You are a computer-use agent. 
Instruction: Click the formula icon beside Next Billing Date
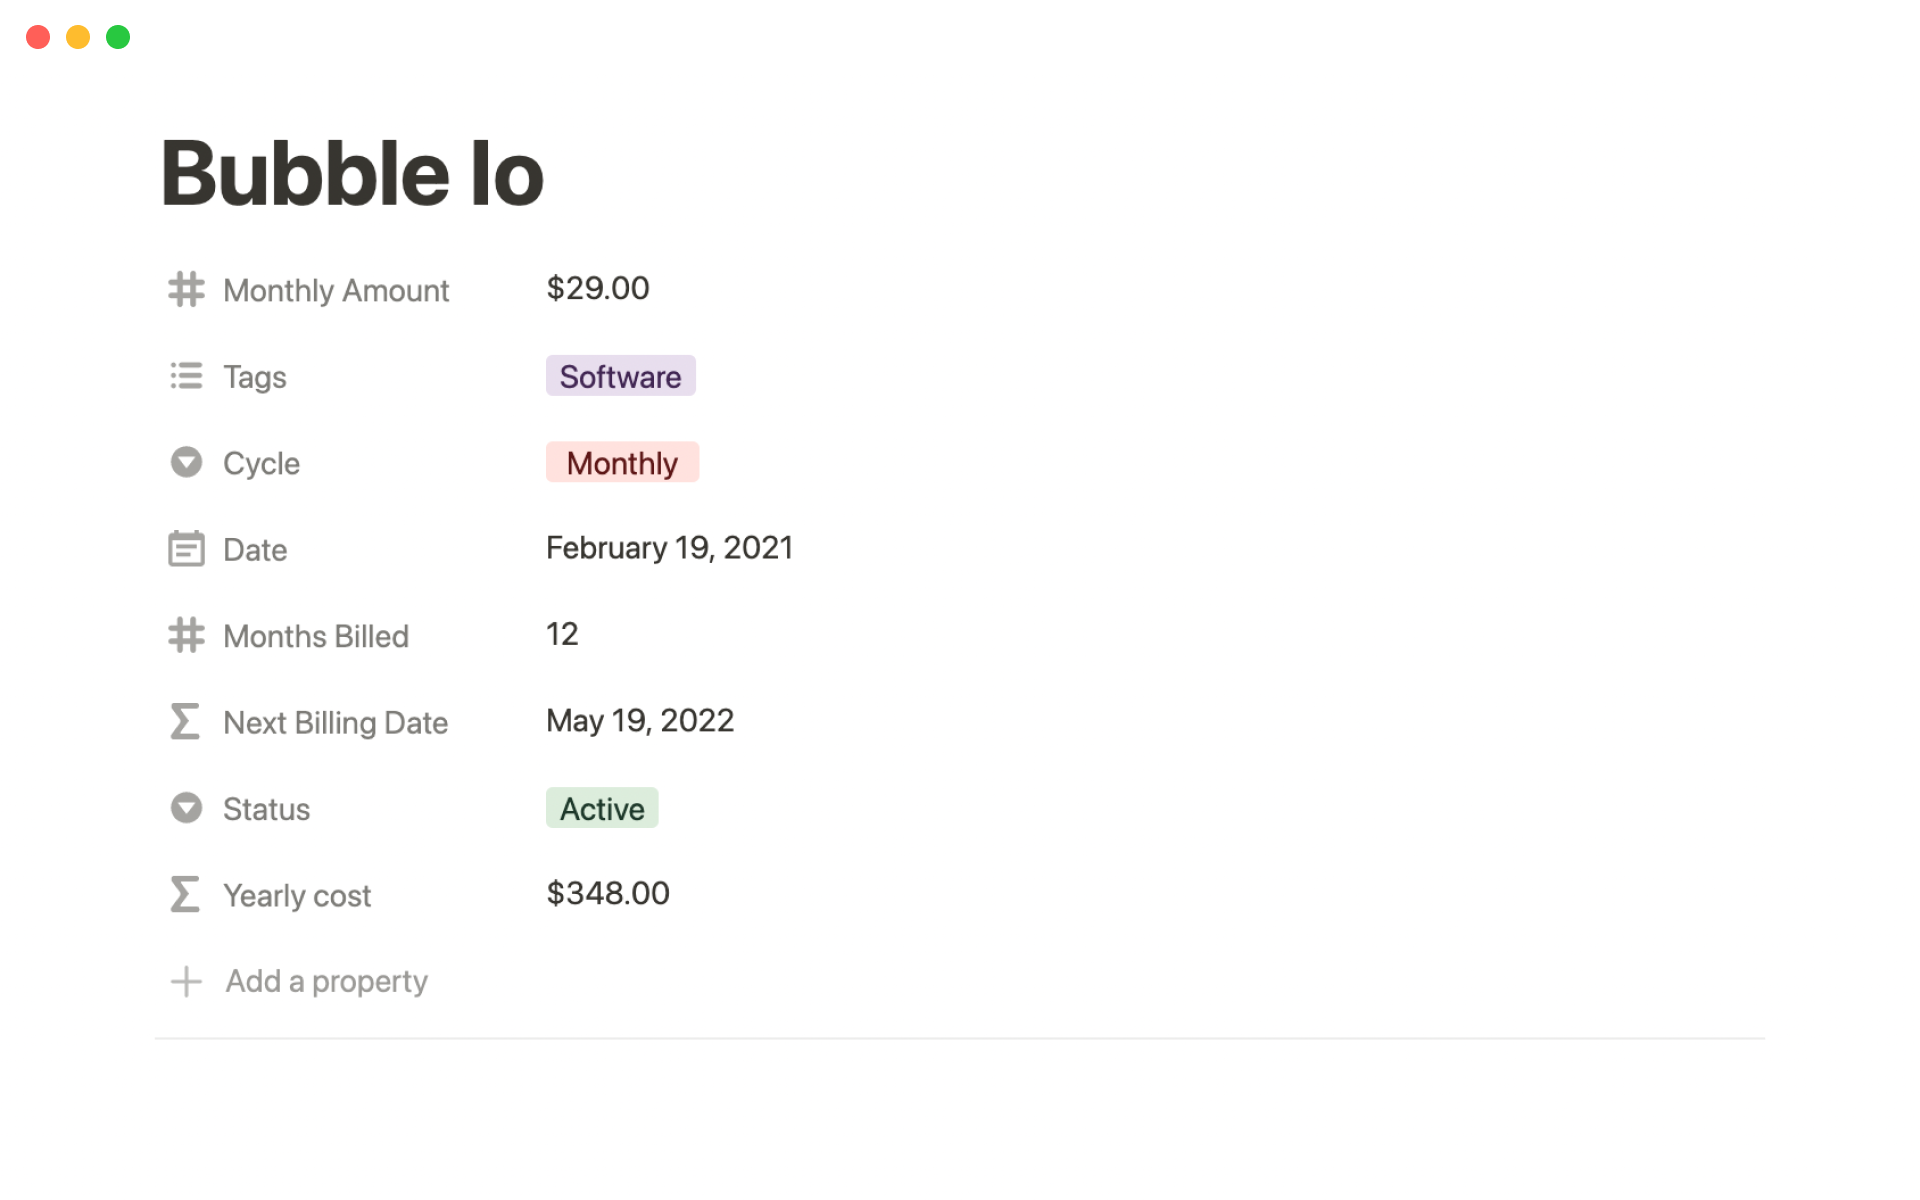[x=185, y=721]
